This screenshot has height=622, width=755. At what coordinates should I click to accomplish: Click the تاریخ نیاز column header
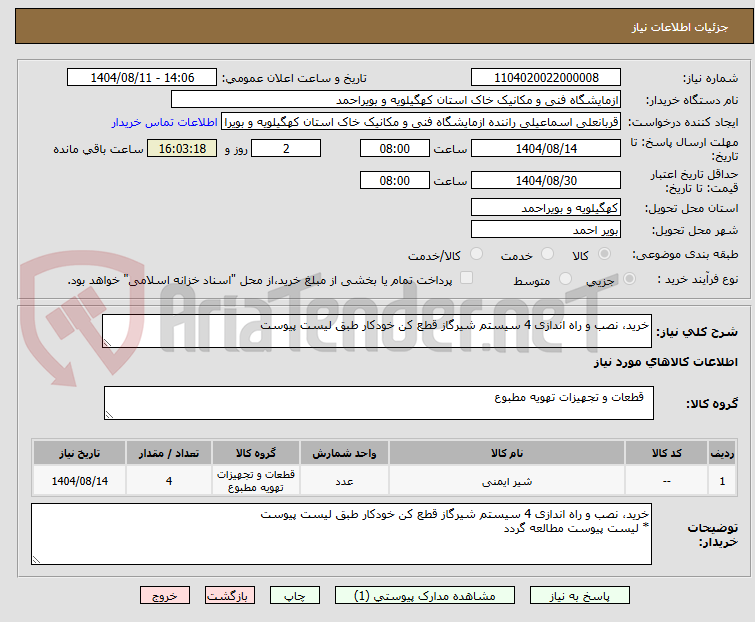pyautogui.click(x=79, y=453)
